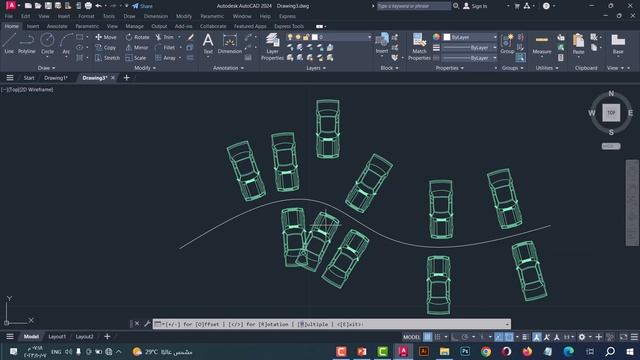Click the Paste tool
640x360 pixels.
(x=578, y=44)
